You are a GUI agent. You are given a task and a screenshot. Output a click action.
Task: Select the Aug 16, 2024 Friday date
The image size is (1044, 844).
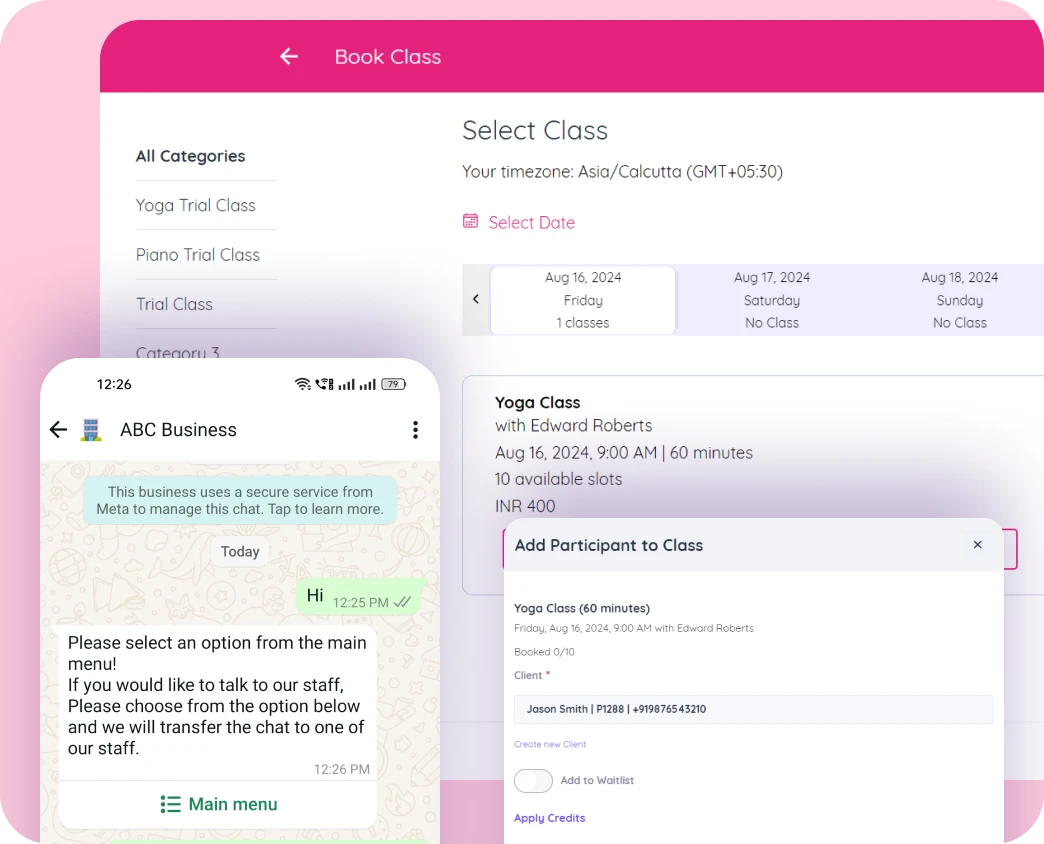[583, 300]
